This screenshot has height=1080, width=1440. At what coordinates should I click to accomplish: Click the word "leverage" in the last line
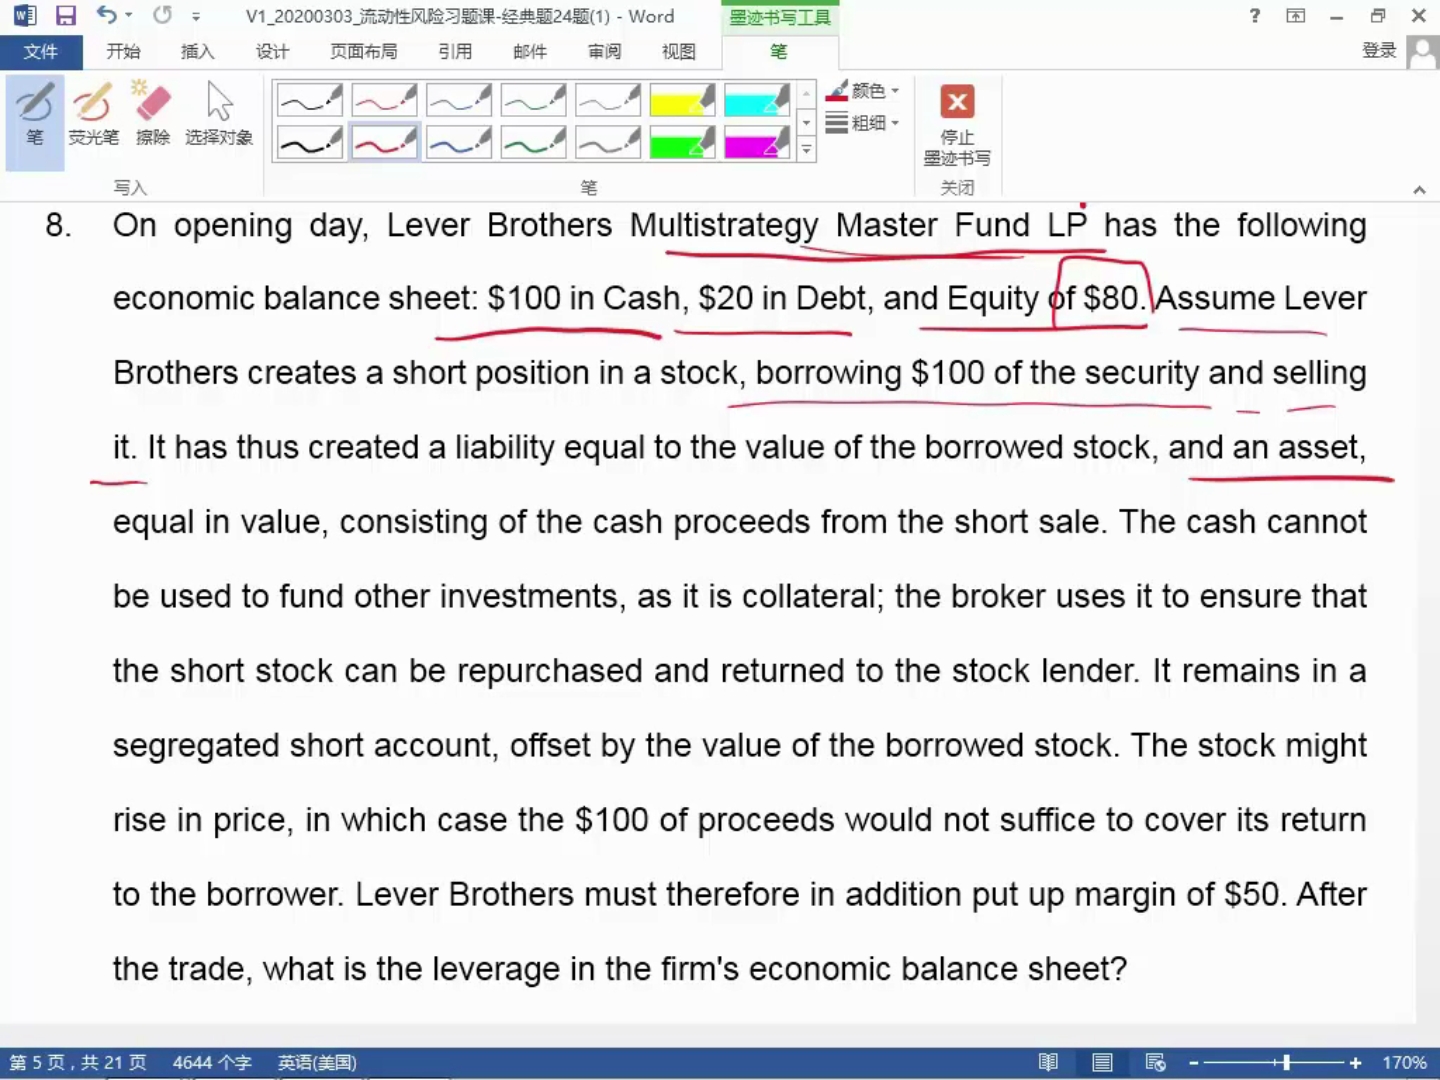(x=497, y=970)
